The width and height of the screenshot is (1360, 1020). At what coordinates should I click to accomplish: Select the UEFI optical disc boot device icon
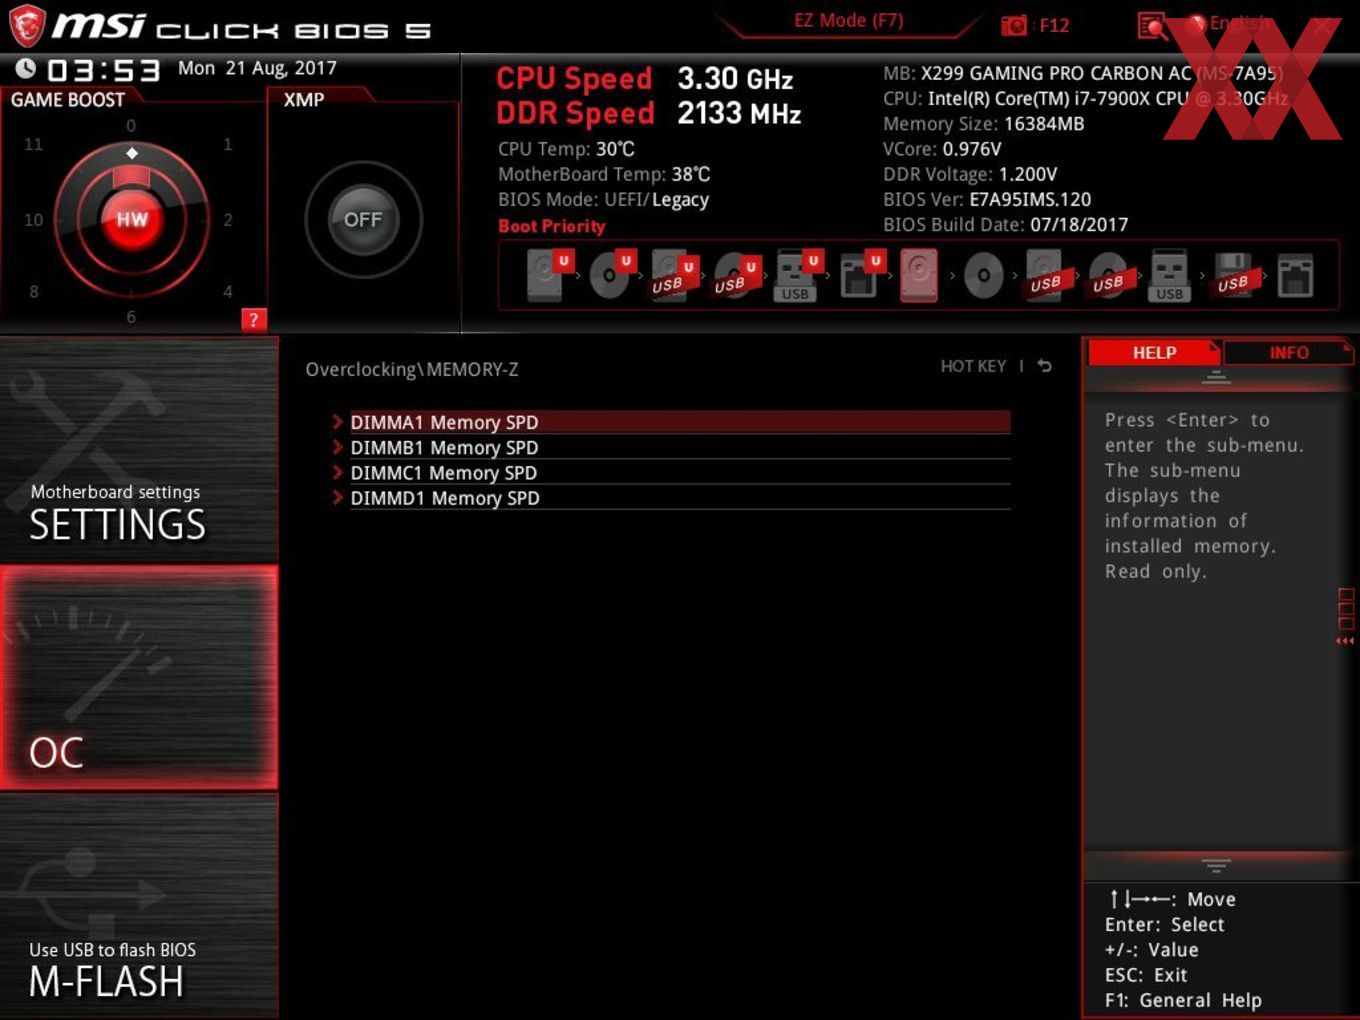(x=611, y=275)
